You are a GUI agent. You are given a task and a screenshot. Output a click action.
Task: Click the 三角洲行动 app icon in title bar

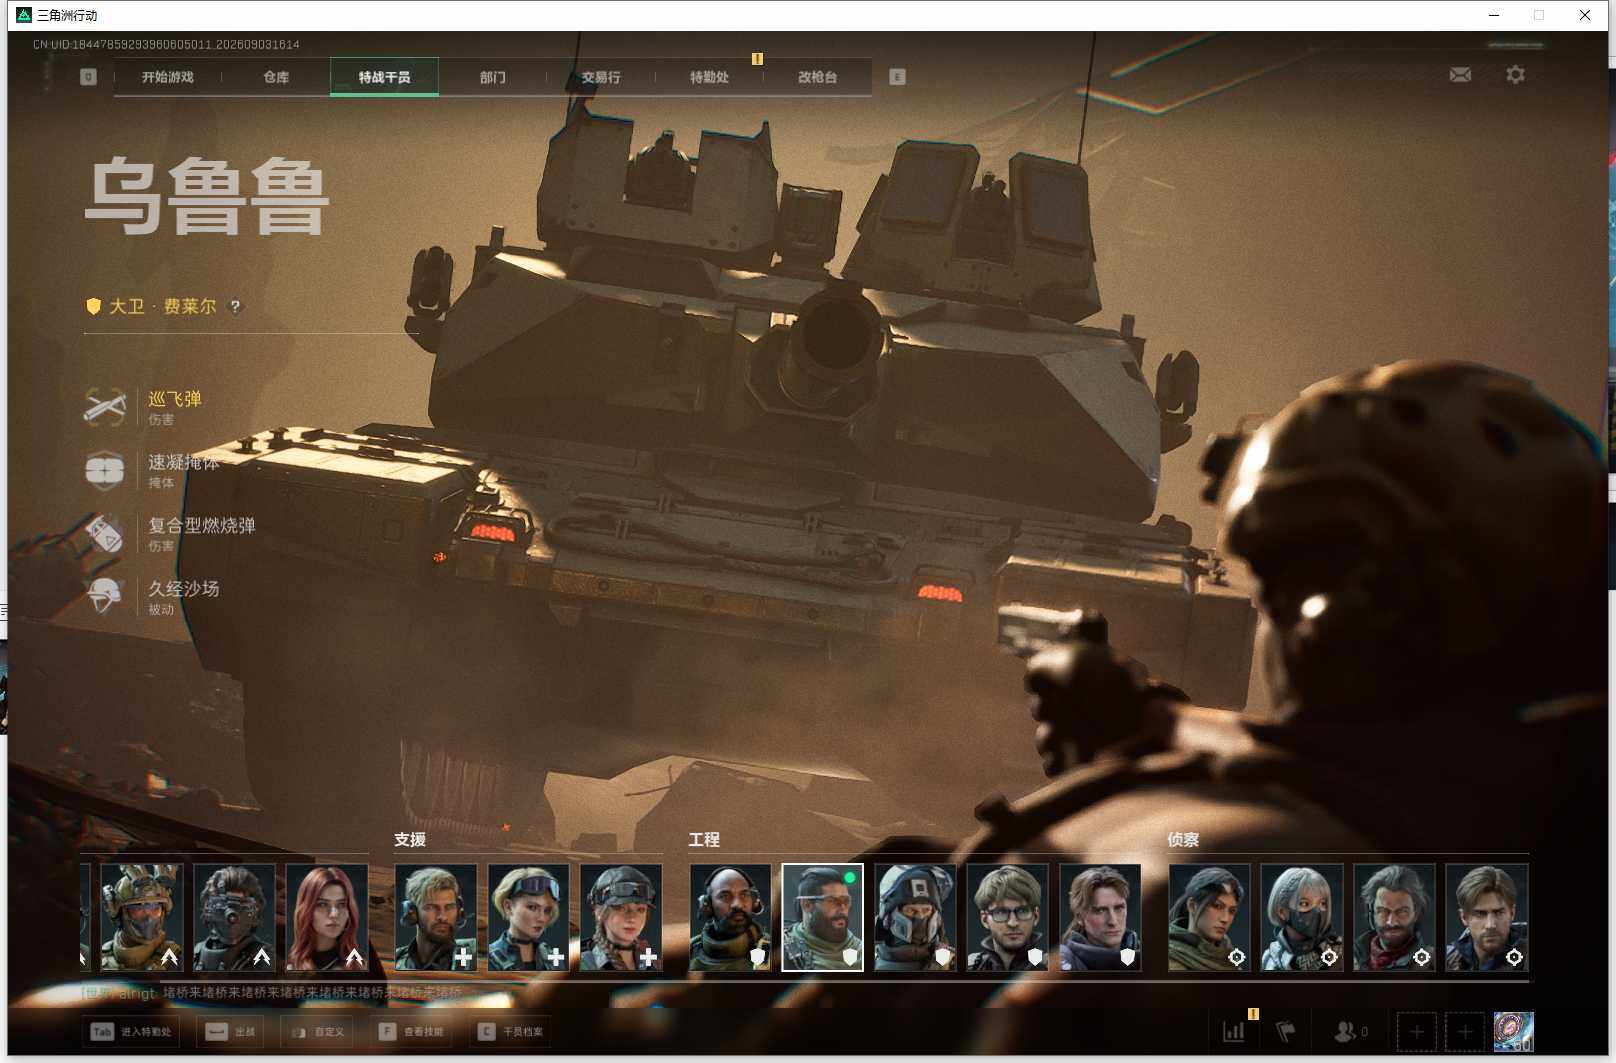24,15
